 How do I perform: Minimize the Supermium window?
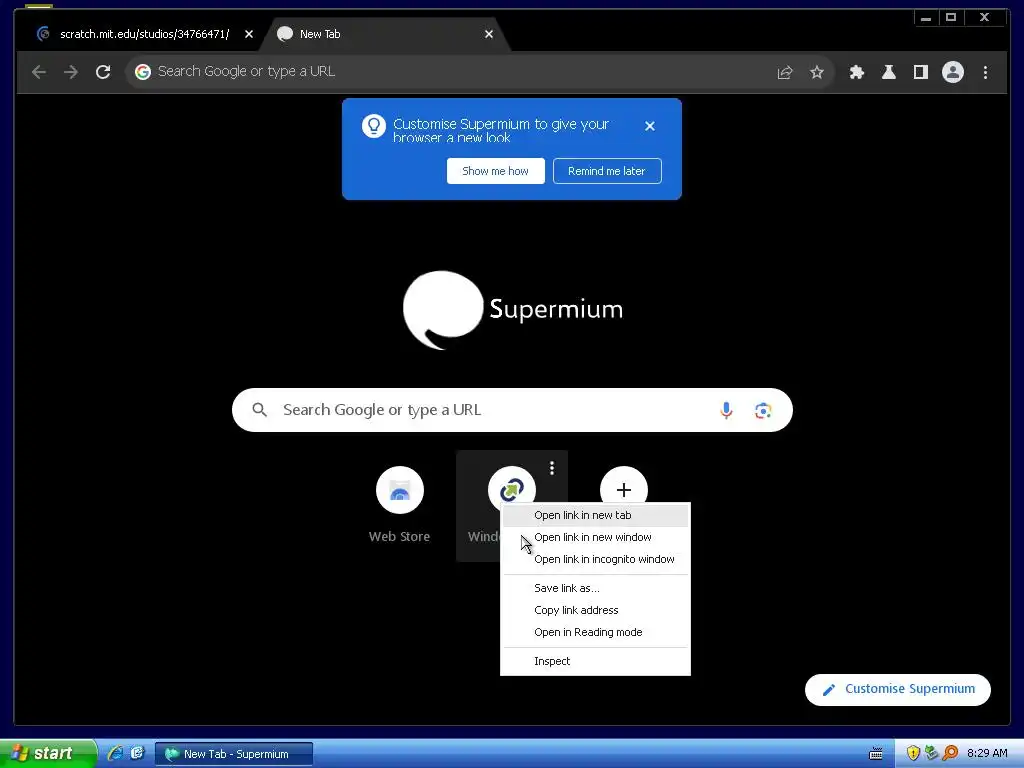[x=926, y=18]
